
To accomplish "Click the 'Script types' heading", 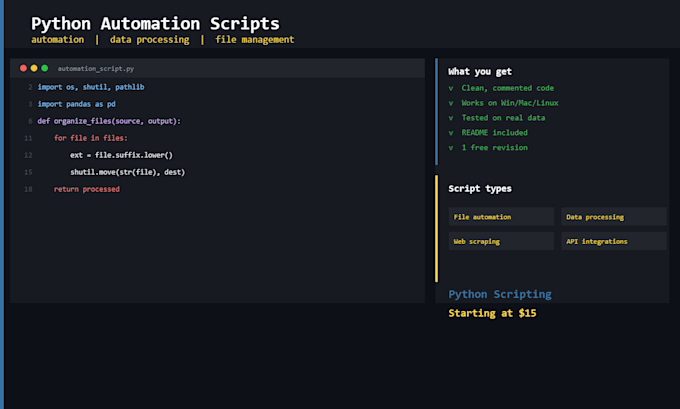I will coord(480,189).
